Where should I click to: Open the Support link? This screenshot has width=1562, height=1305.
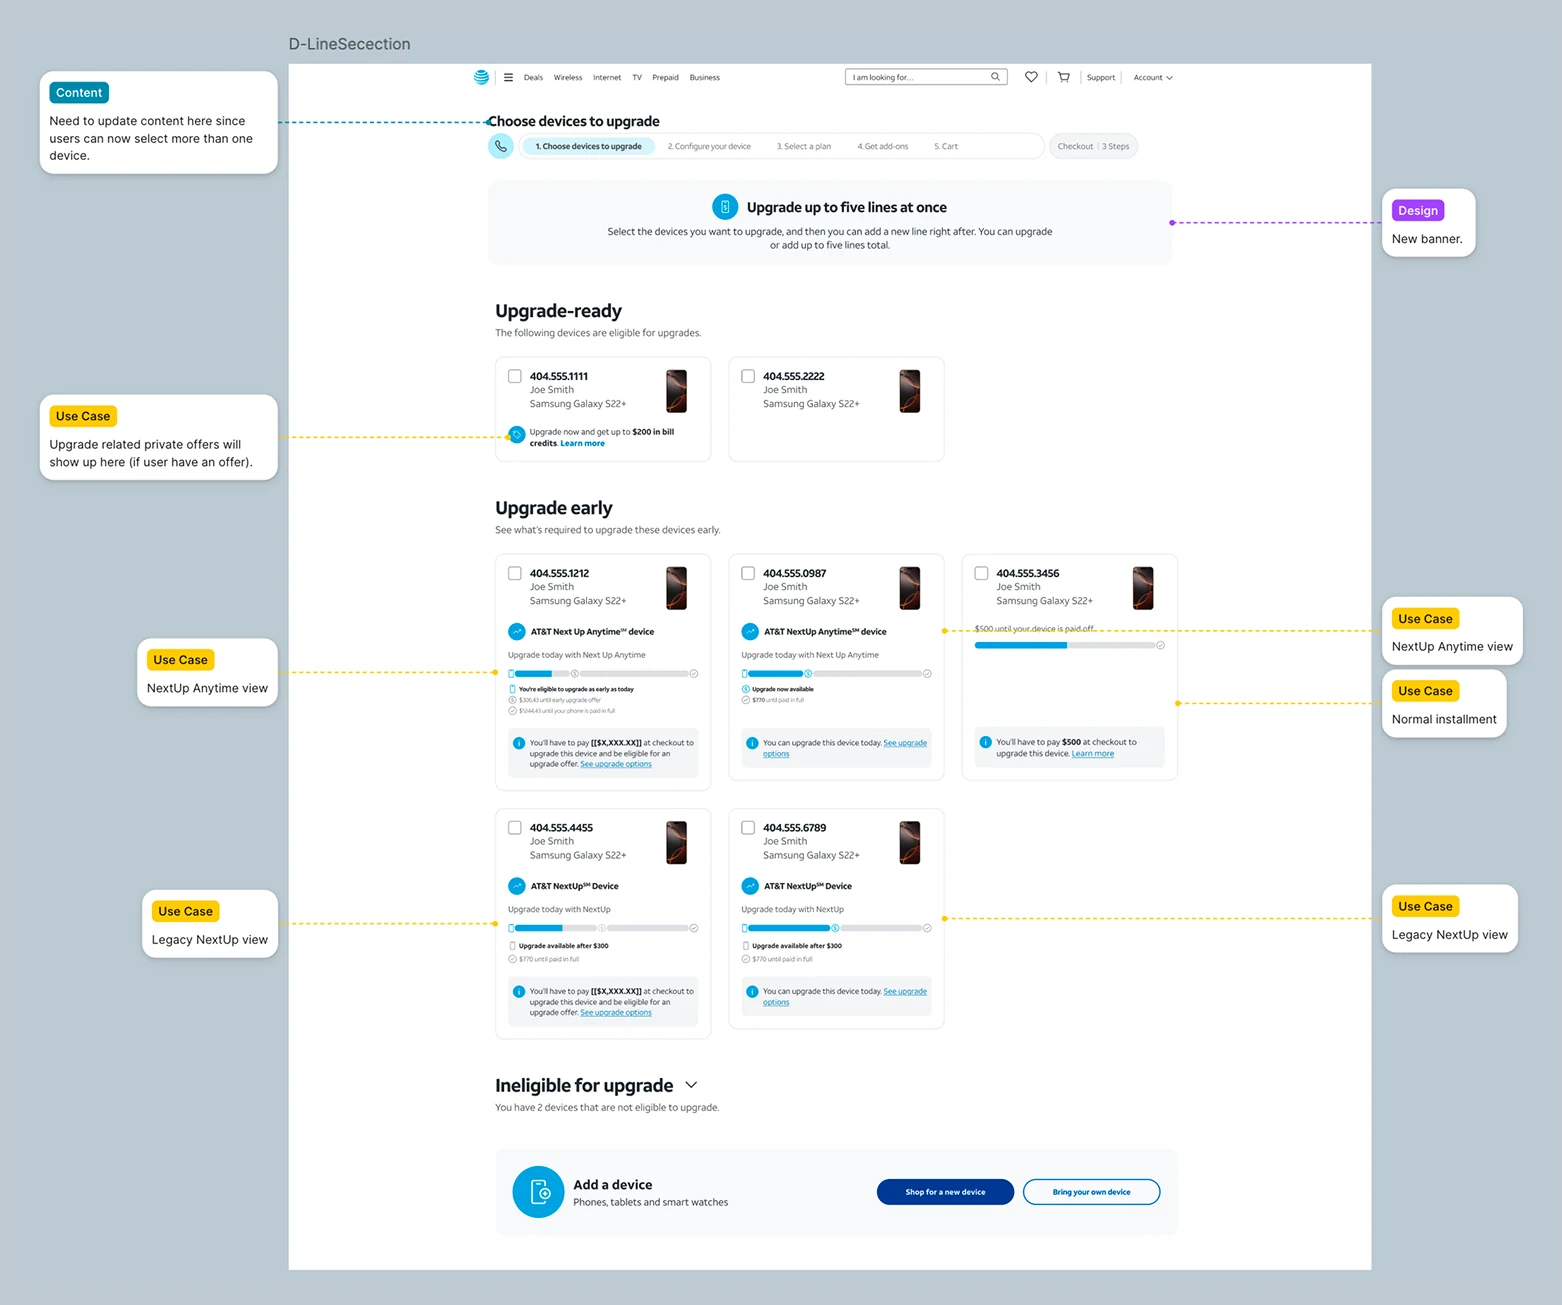[x=1101, y=77]
